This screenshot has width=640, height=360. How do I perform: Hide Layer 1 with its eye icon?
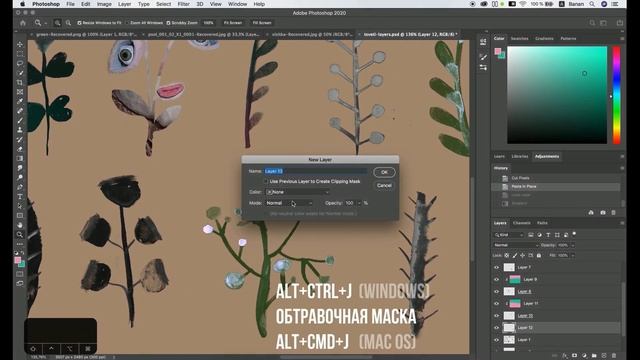click(x=497, y=340)
